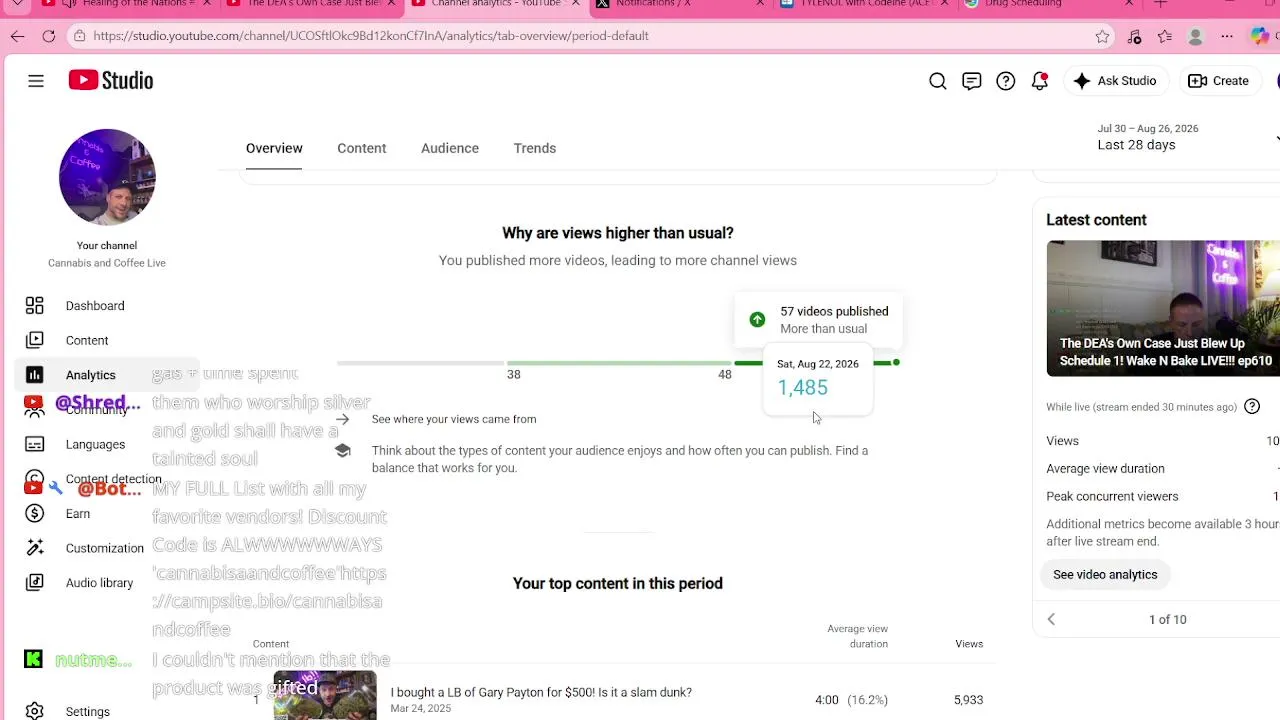This screenshot has height=720, width=1280.
Task: Open Customization in the sidebar
Action: 105,548
